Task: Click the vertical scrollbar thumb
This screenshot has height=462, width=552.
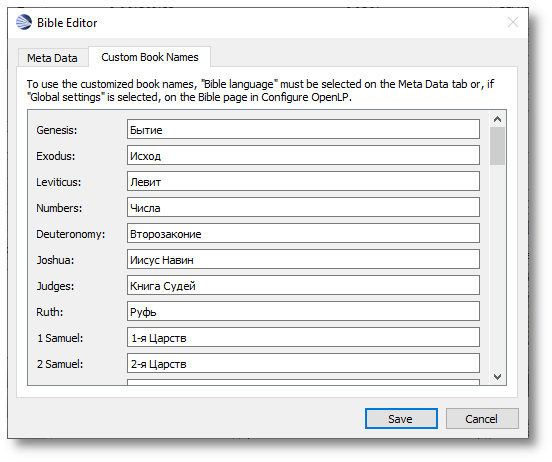Action: pos(497,146)
